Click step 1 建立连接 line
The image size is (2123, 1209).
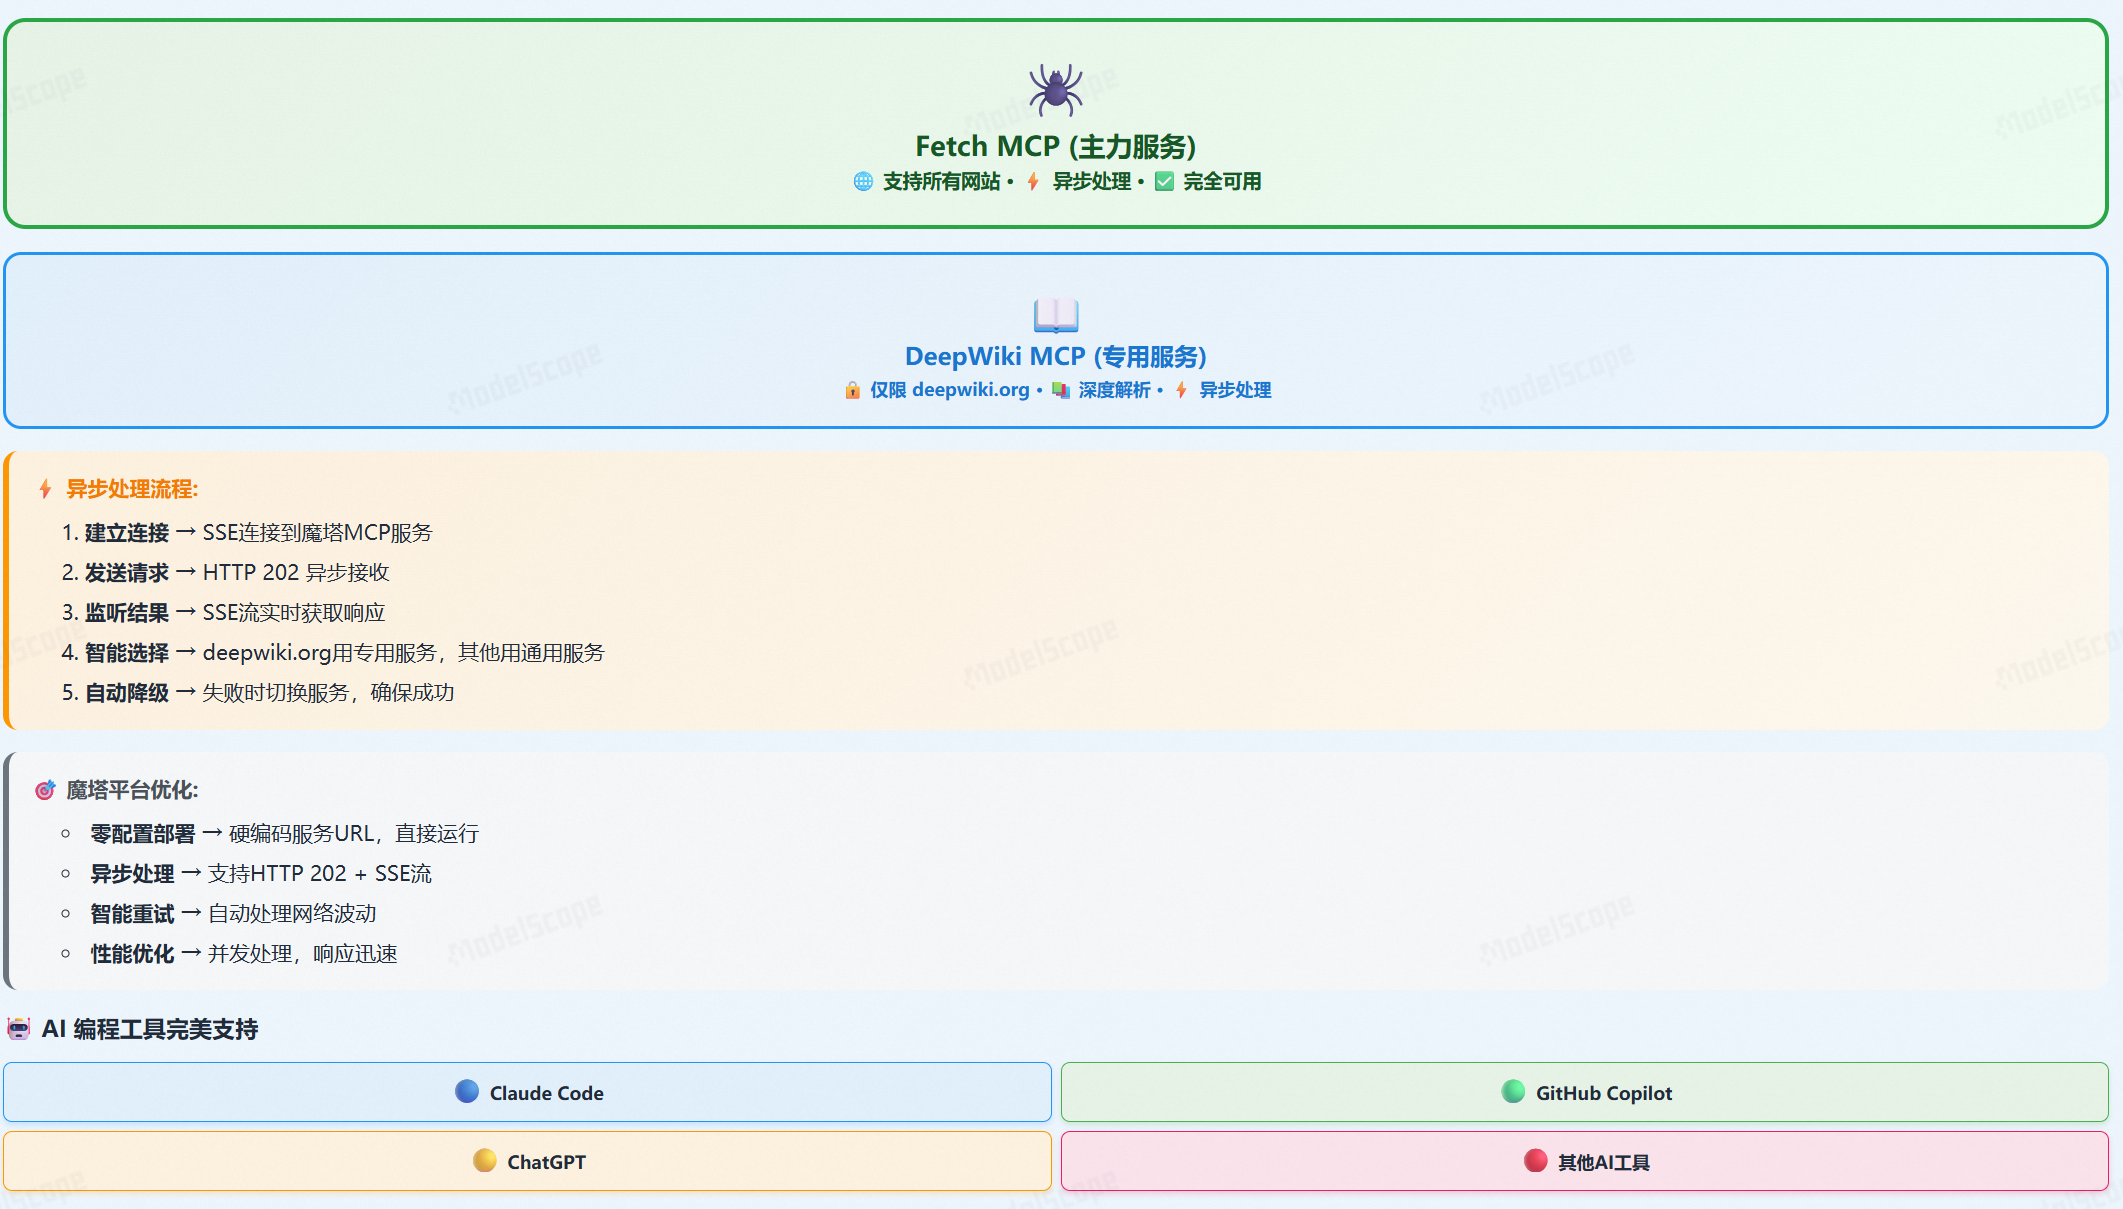point(247,533)
